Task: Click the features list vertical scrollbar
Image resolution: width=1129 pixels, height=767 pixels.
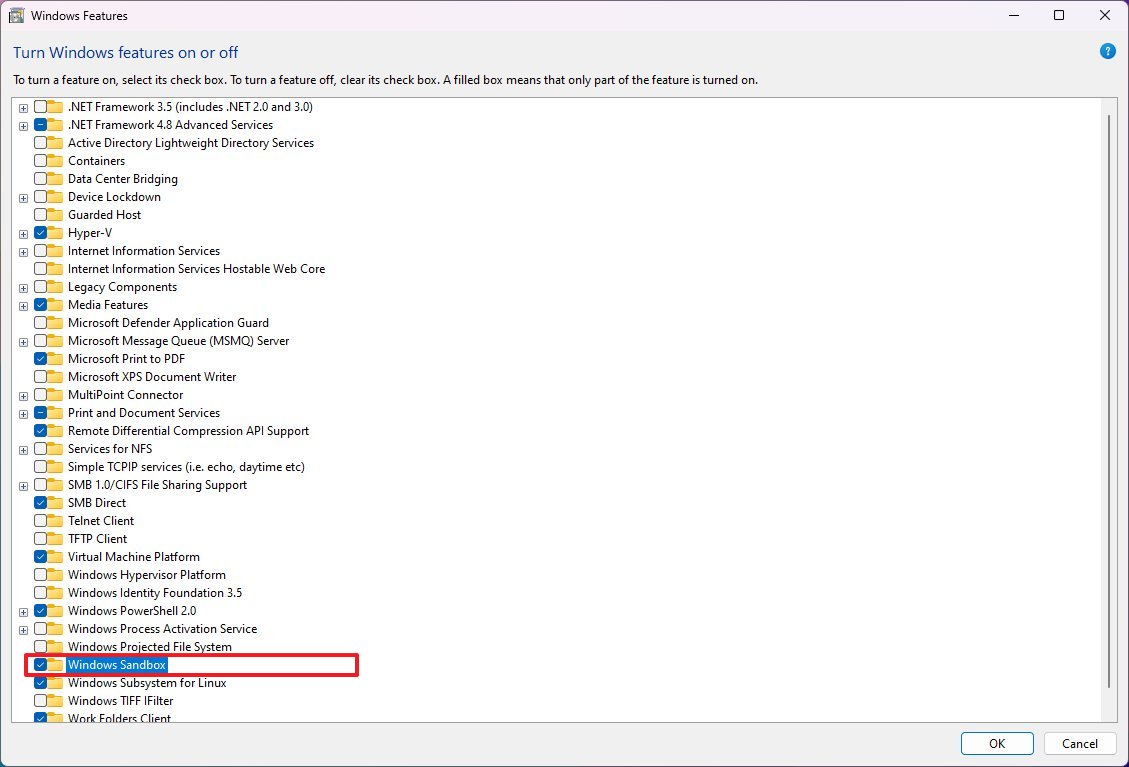Action: click(1109, 400)
